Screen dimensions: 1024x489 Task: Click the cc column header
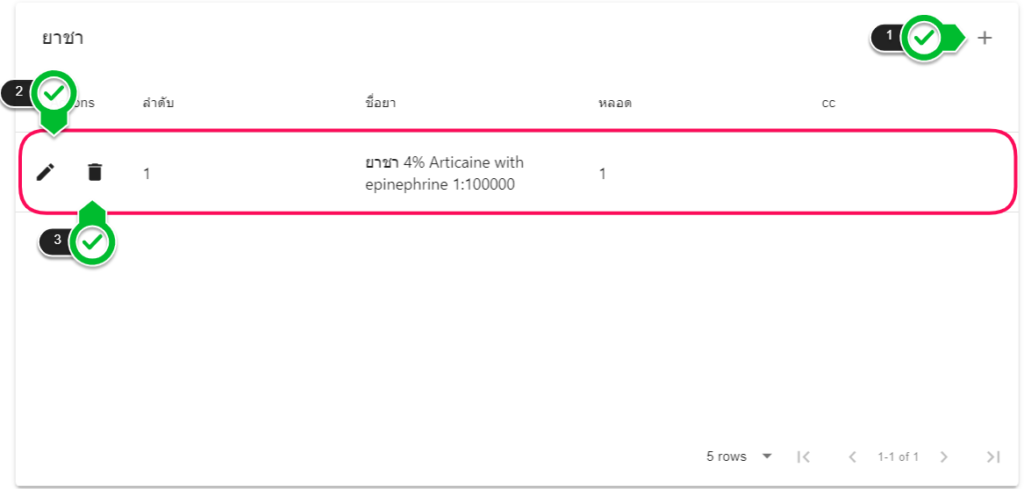tap(828, 102)
